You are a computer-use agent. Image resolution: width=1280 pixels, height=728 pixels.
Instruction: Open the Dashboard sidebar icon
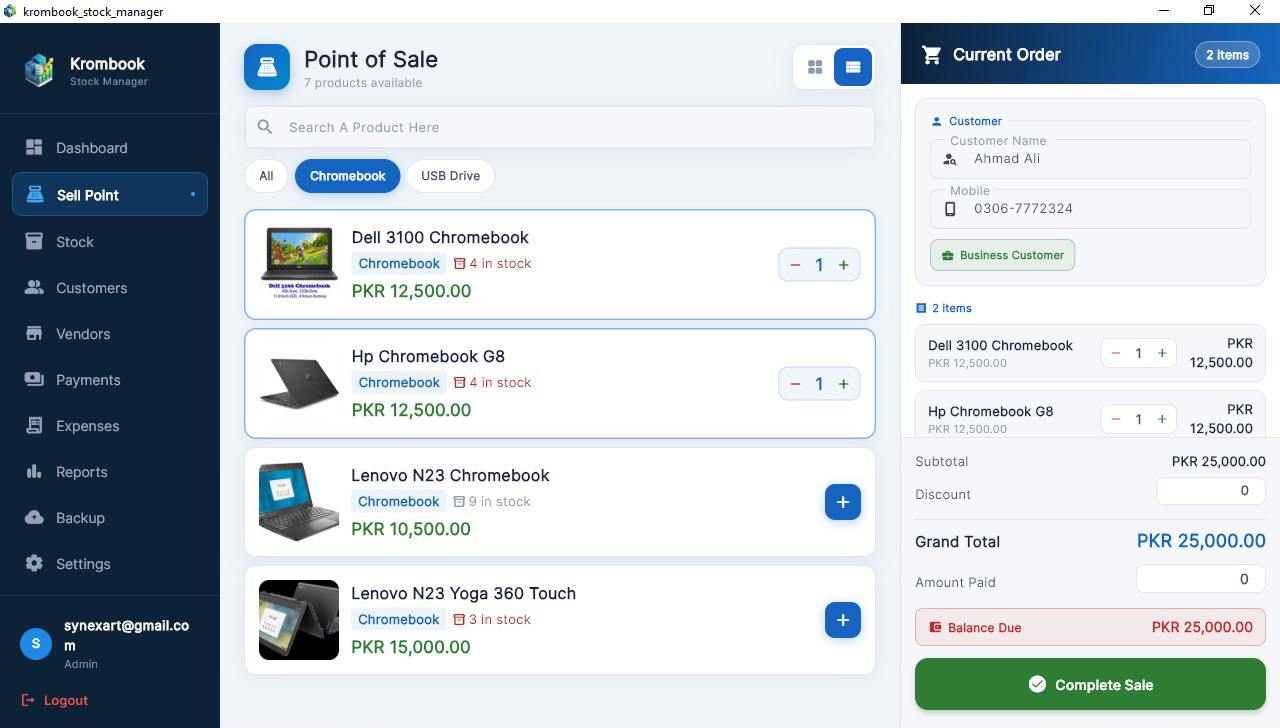pos(34,148)
